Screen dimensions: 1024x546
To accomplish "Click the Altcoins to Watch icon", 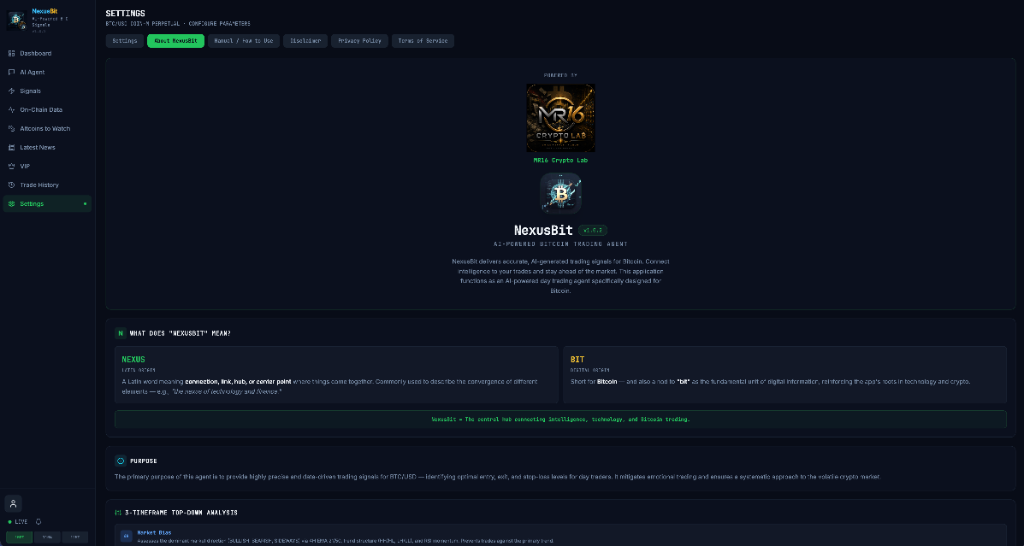I will (x=12, y=129).
